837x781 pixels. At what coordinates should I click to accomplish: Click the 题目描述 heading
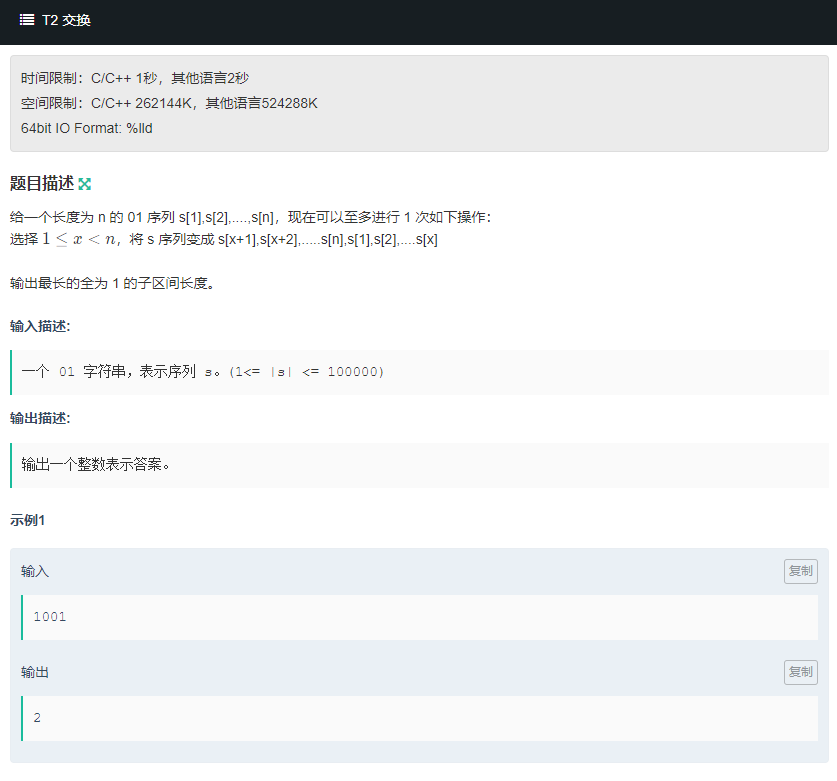[x=42, y=184]
